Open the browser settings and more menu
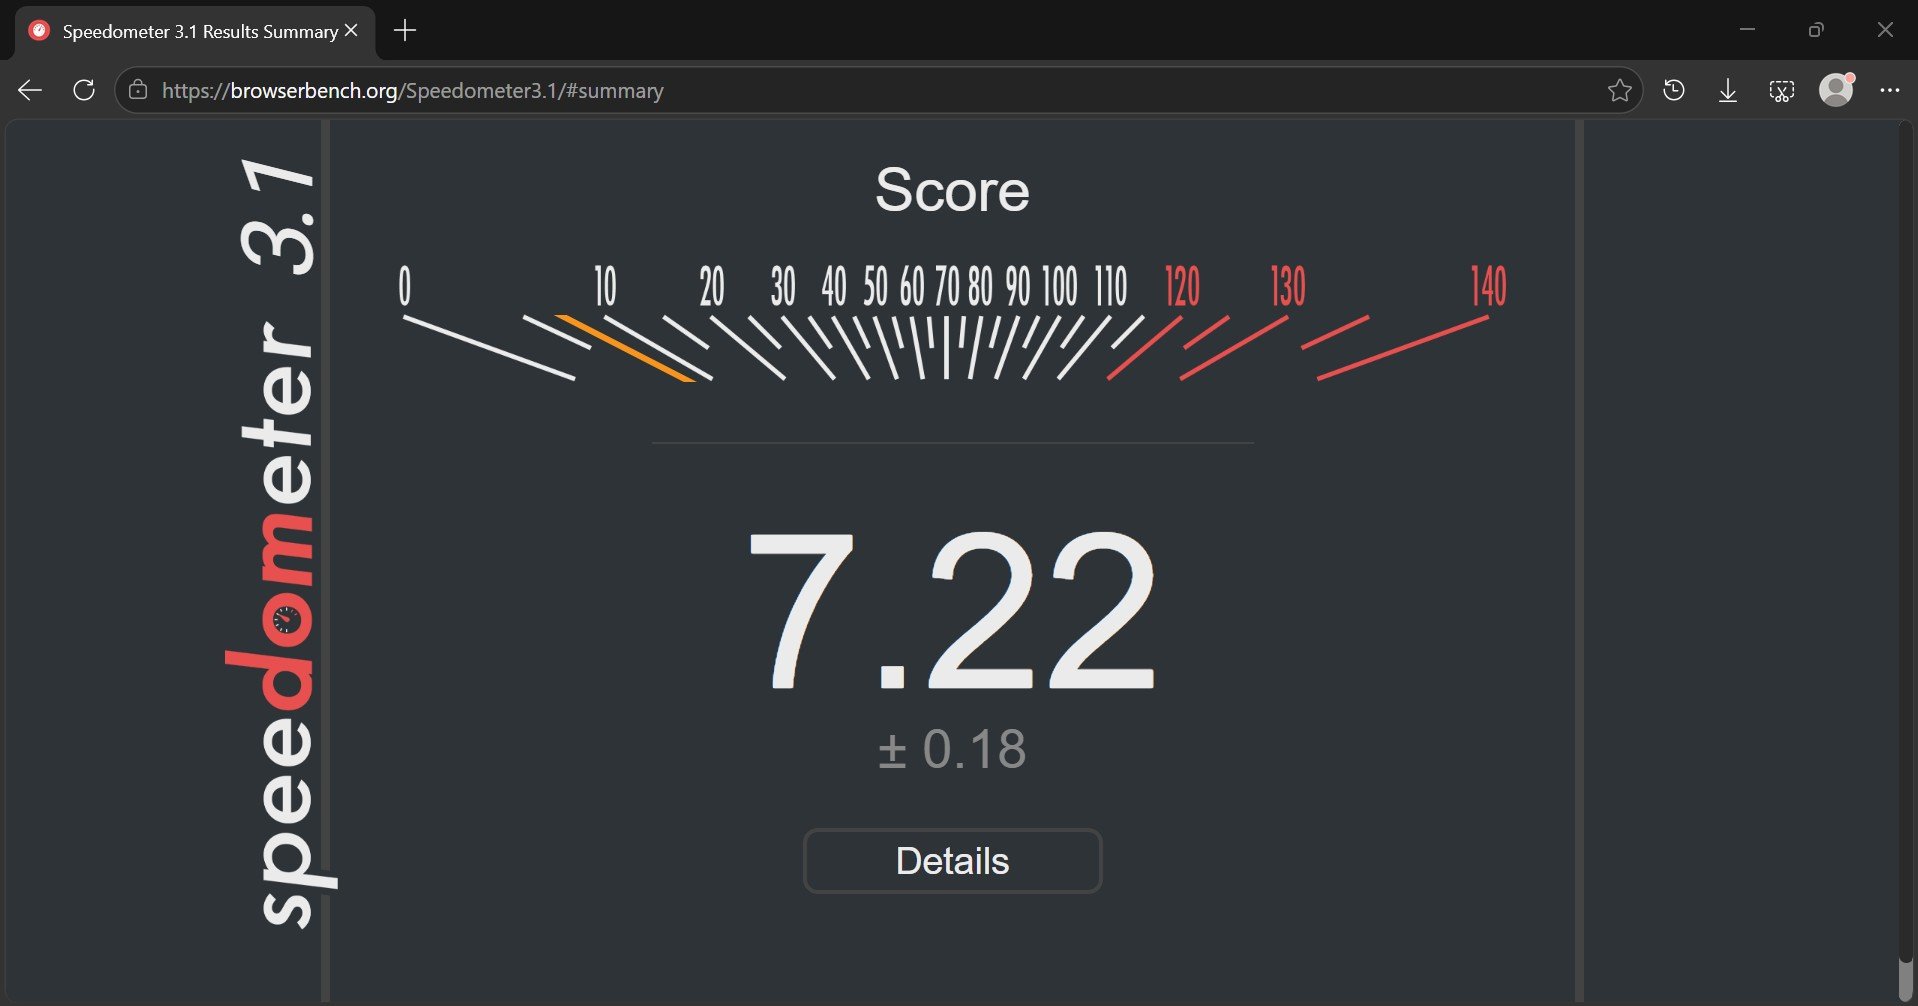 click(1889, 90)
